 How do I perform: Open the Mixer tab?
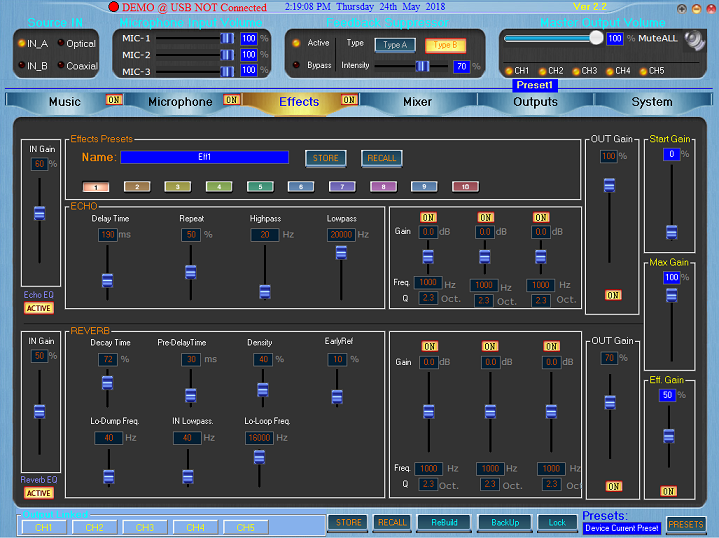(x=417, y=102)
